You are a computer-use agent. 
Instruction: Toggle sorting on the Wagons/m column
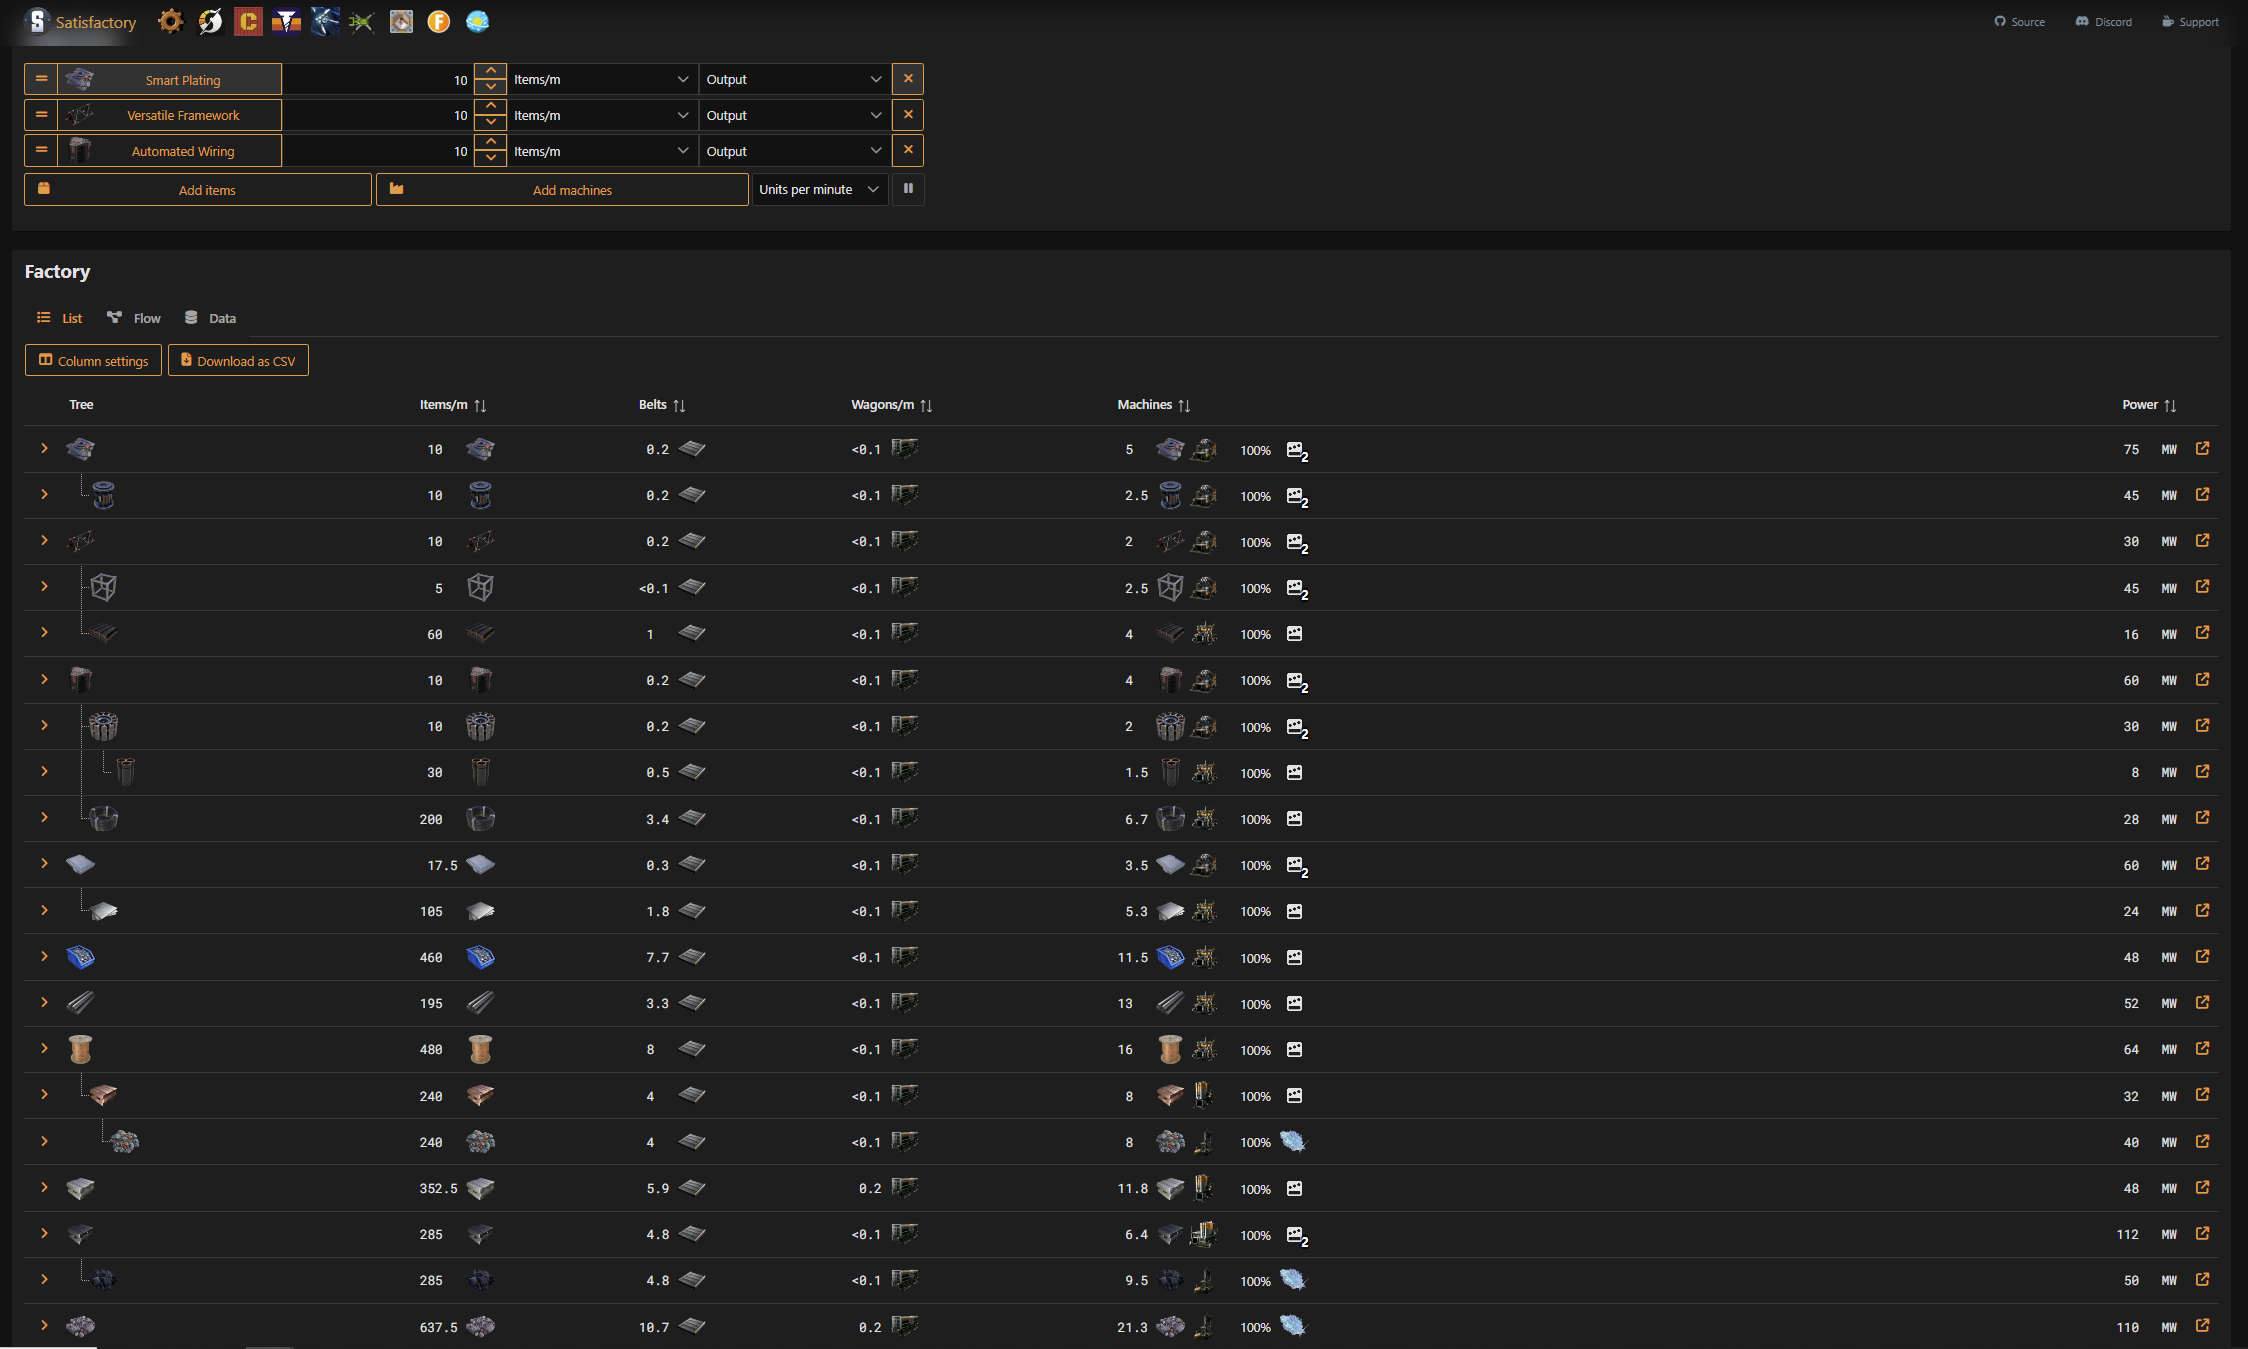coord(926,405)
